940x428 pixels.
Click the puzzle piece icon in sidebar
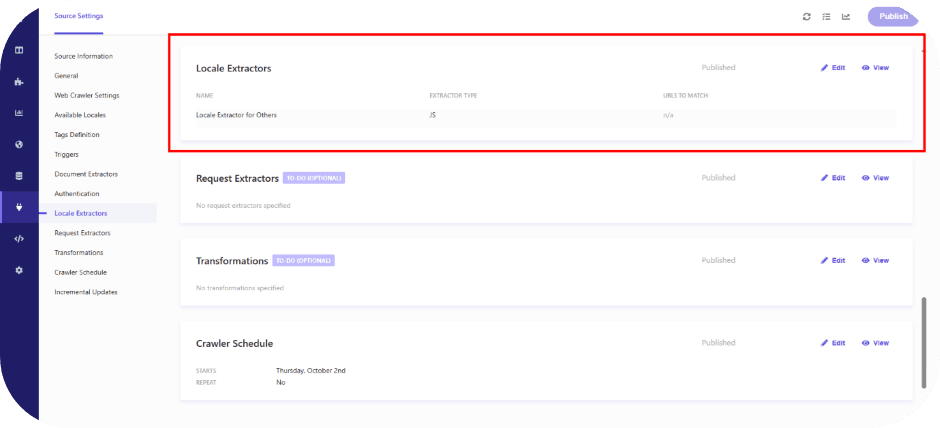[x=19, y=82]
